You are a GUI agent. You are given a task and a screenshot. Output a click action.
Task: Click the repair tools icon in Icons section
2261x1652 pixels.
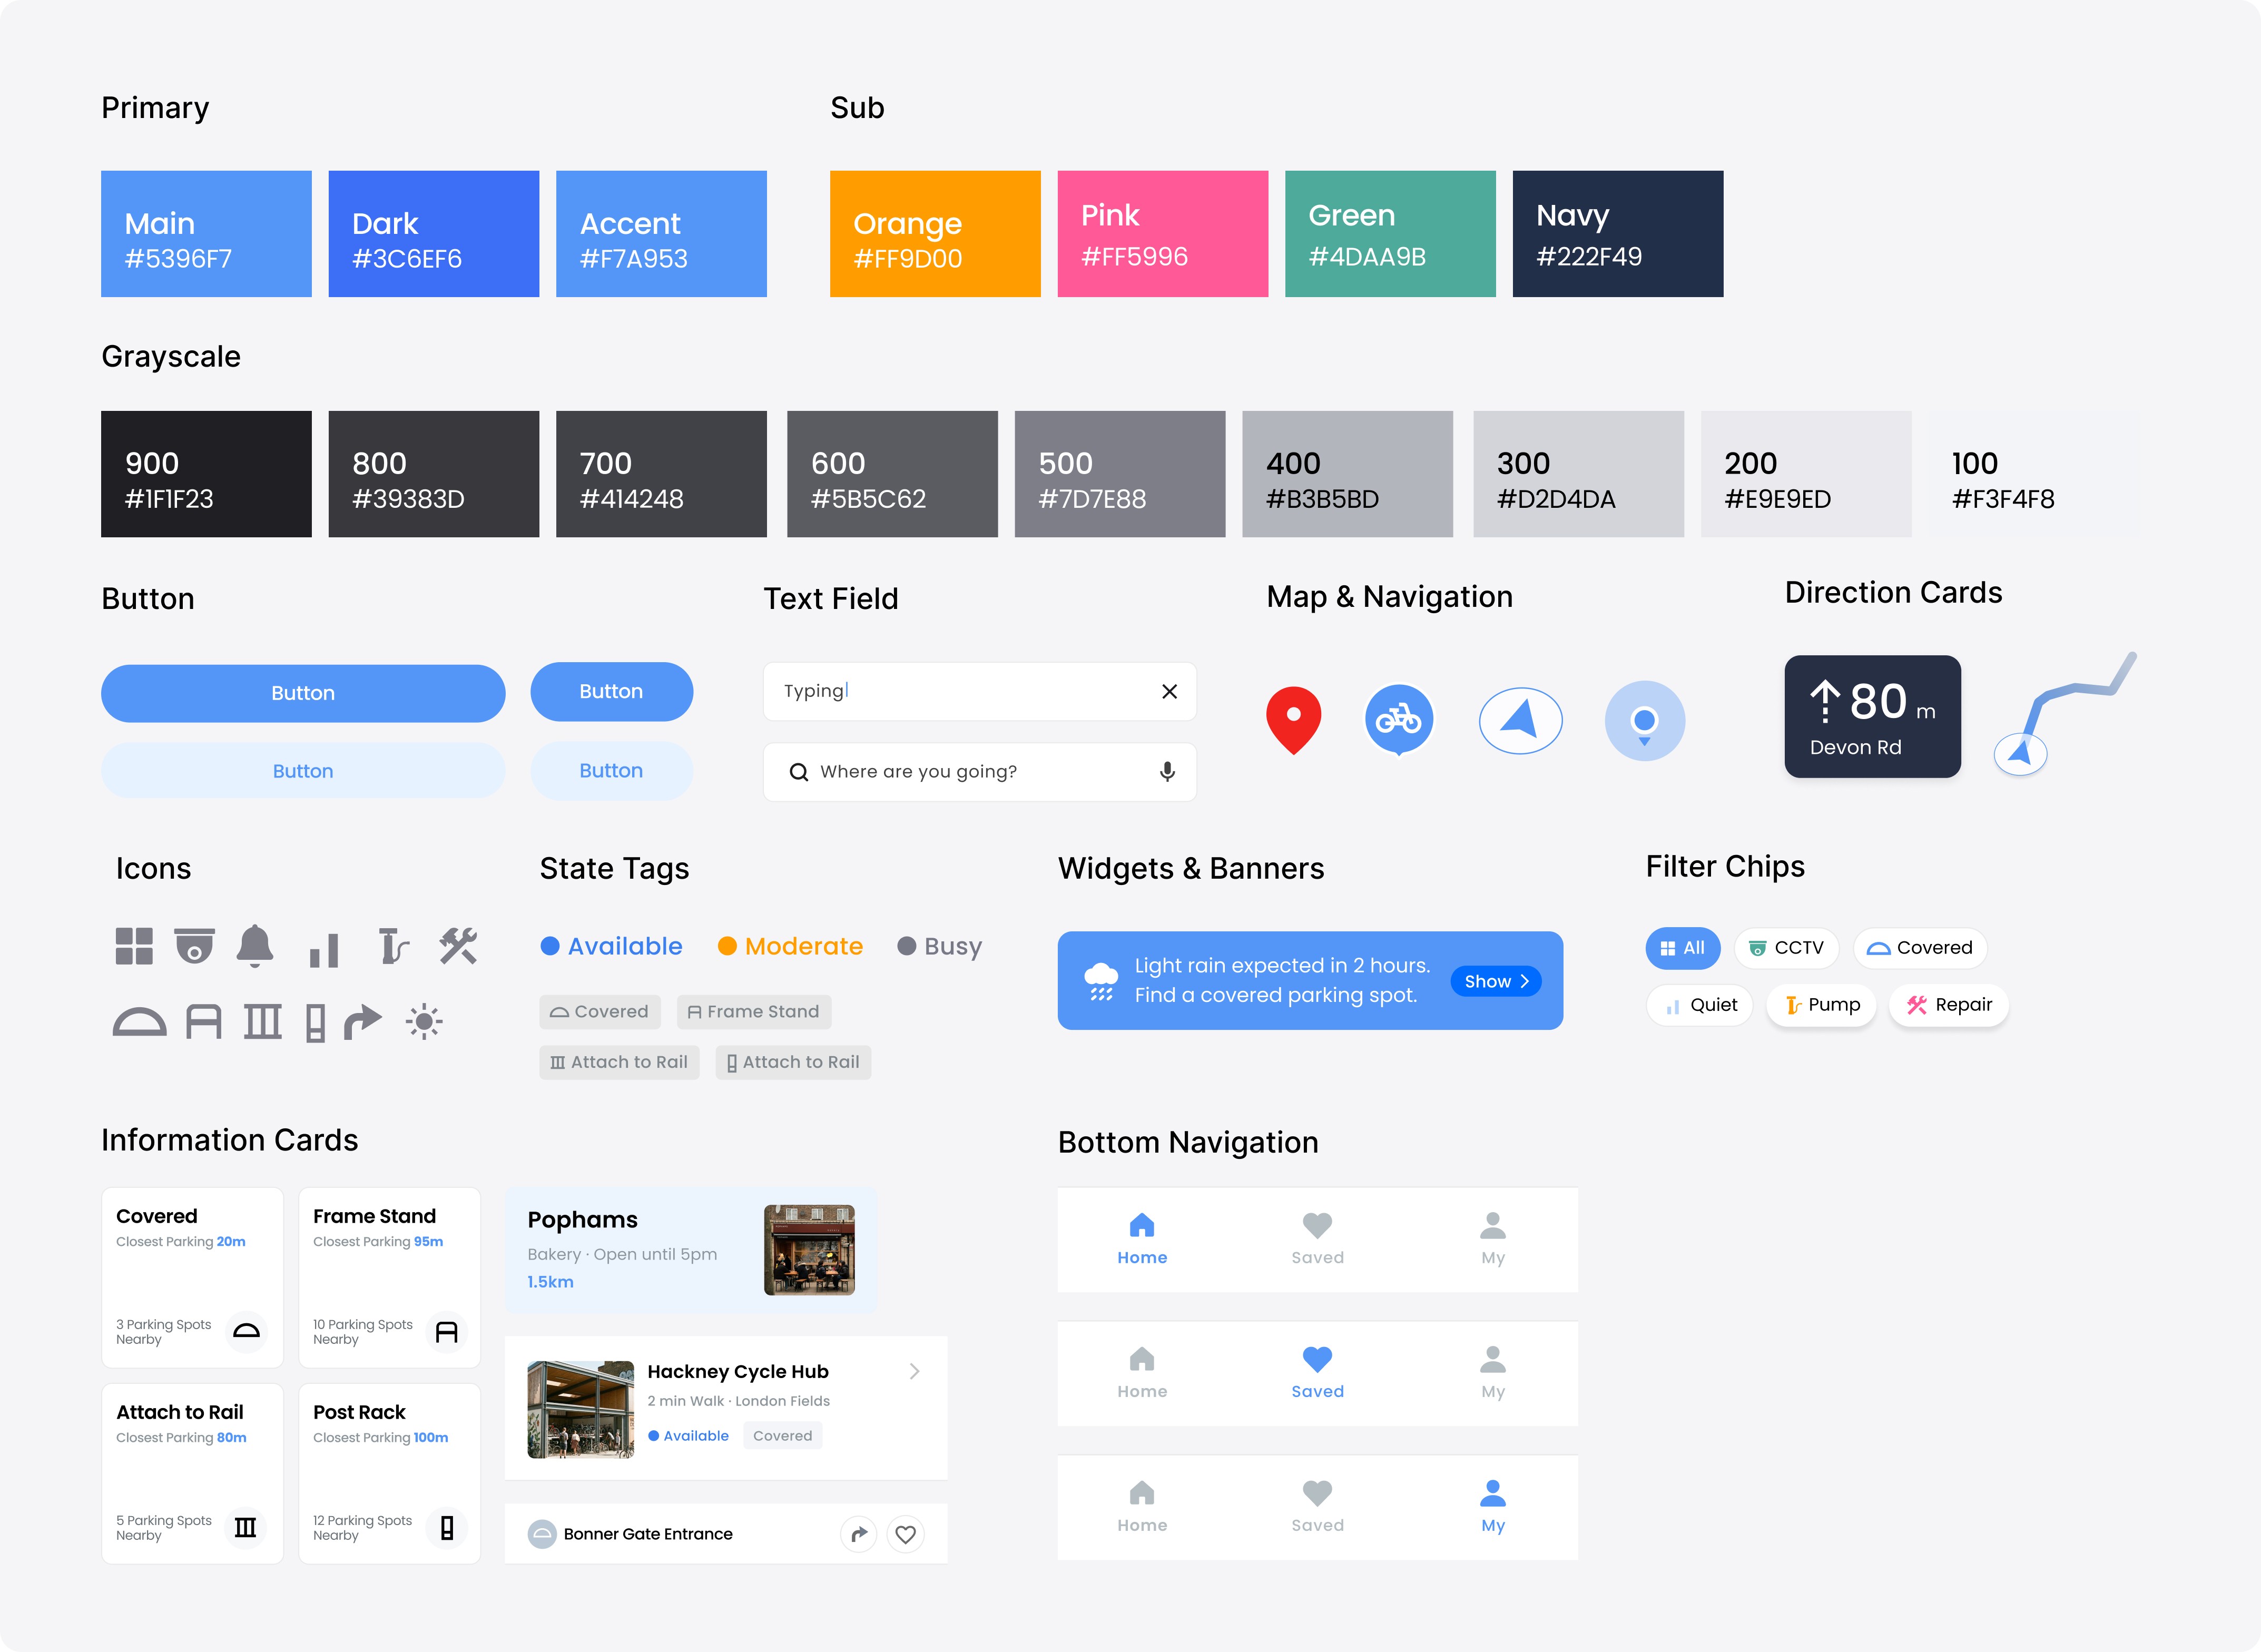(x=458, y=945)
